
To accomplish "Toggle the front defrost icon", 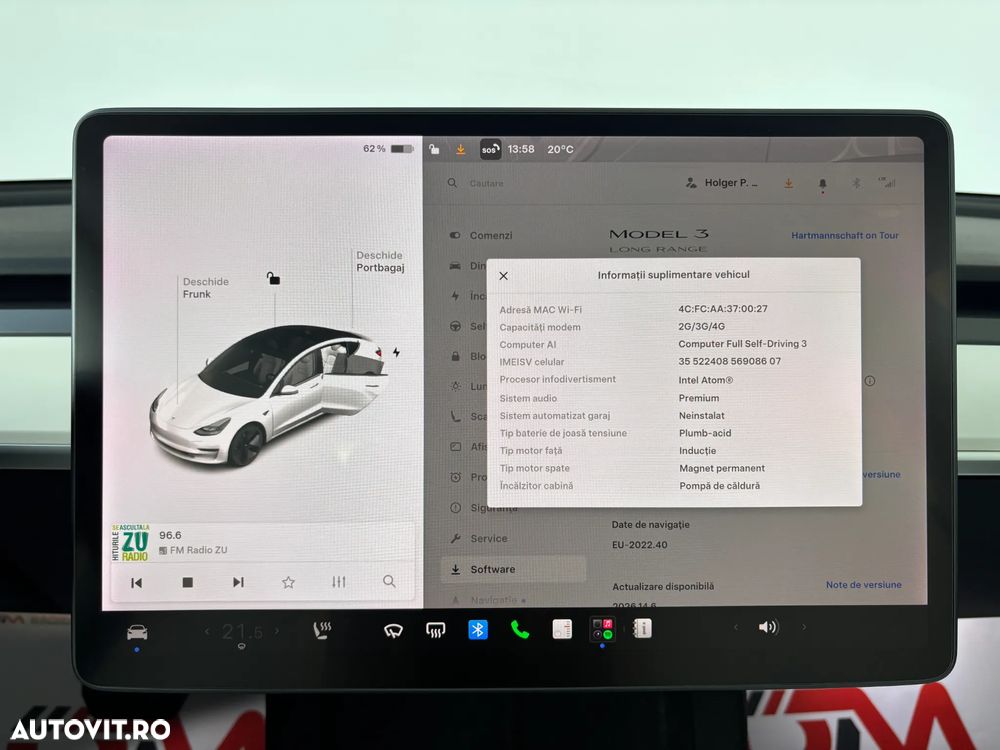I will [x=436, y=631].
